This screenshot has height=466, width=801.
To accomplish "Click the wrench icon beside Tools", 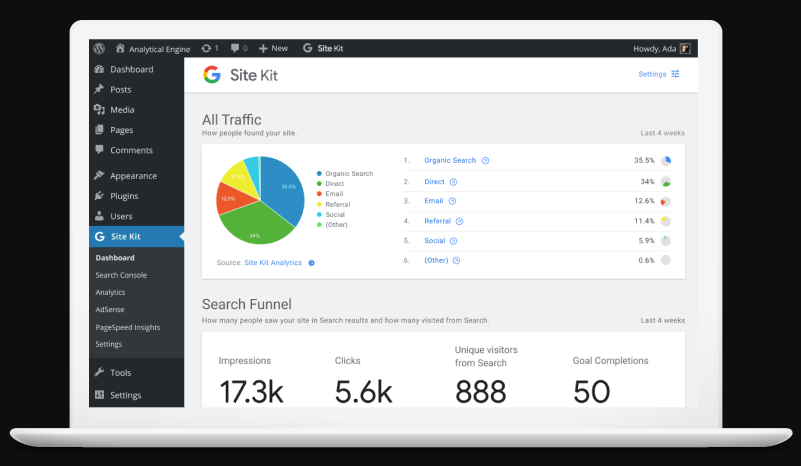I will point(99,372).
